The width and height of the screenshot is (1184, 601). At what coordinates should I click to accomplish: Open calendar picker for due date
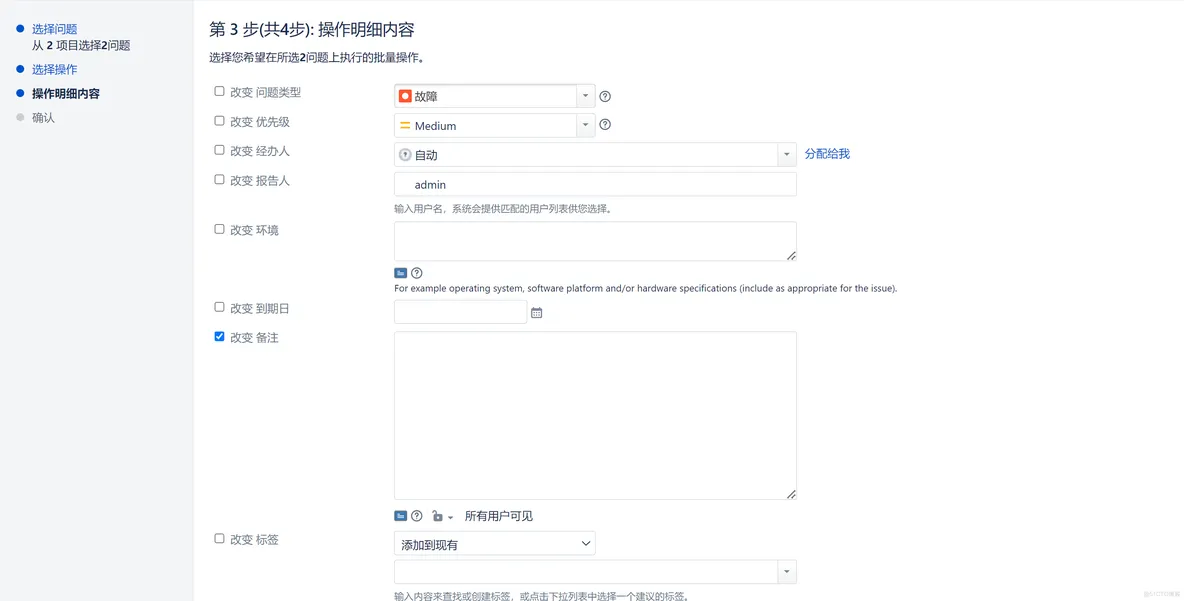[x=536, y=313]
